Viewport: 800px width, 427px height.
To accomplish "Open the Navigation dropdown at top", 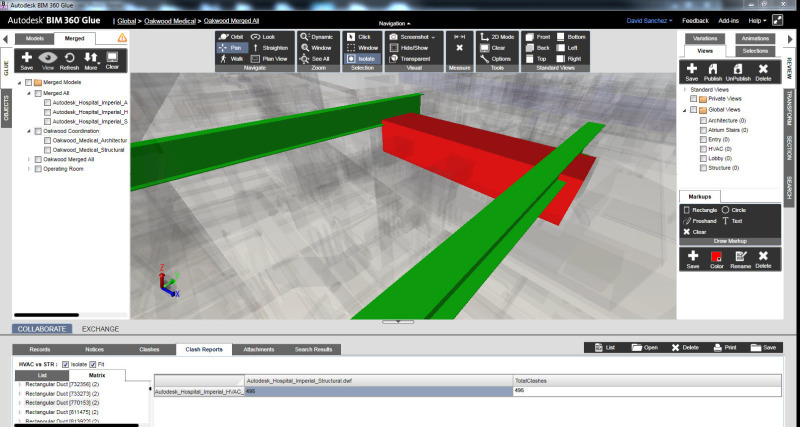I will 394,23.
